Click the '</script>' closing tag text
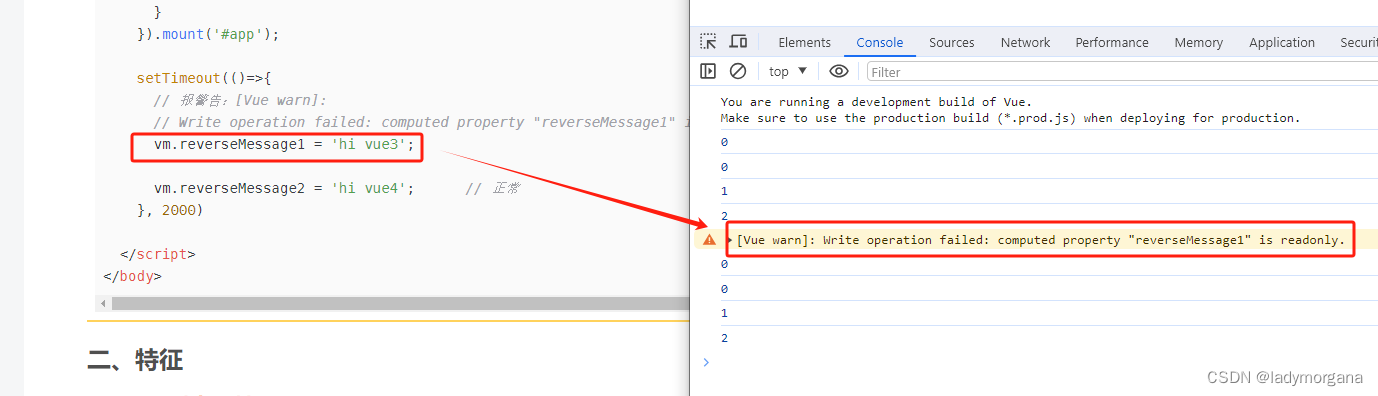1378x396 pixels. point(157,254)
